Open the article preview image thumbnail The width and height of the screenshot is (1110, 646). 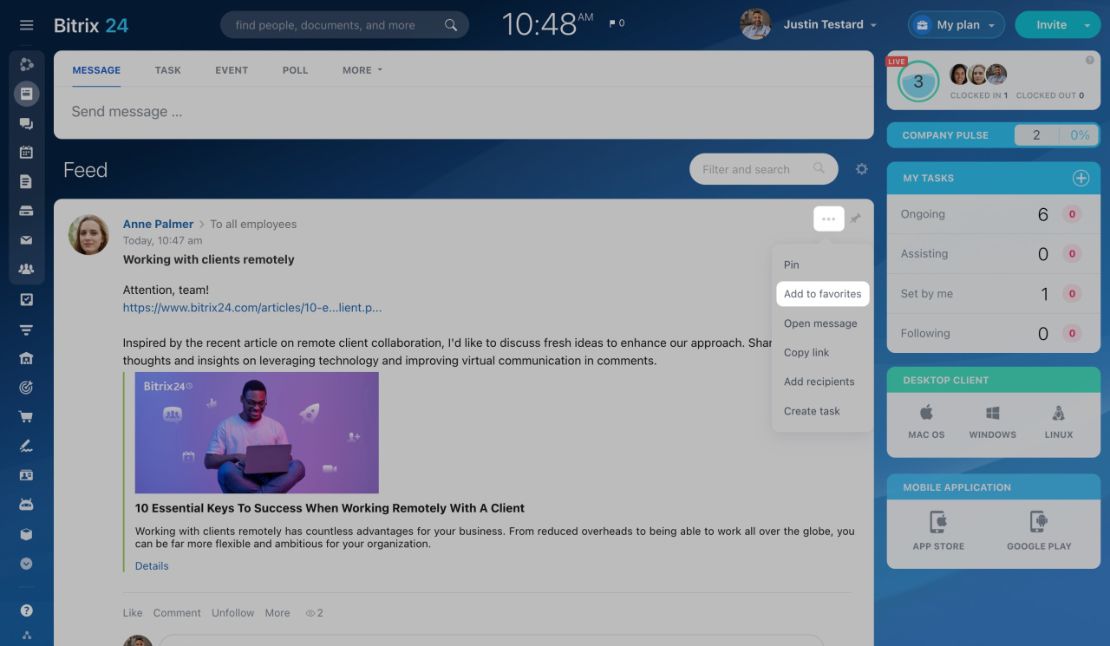(x=257, y=432)
